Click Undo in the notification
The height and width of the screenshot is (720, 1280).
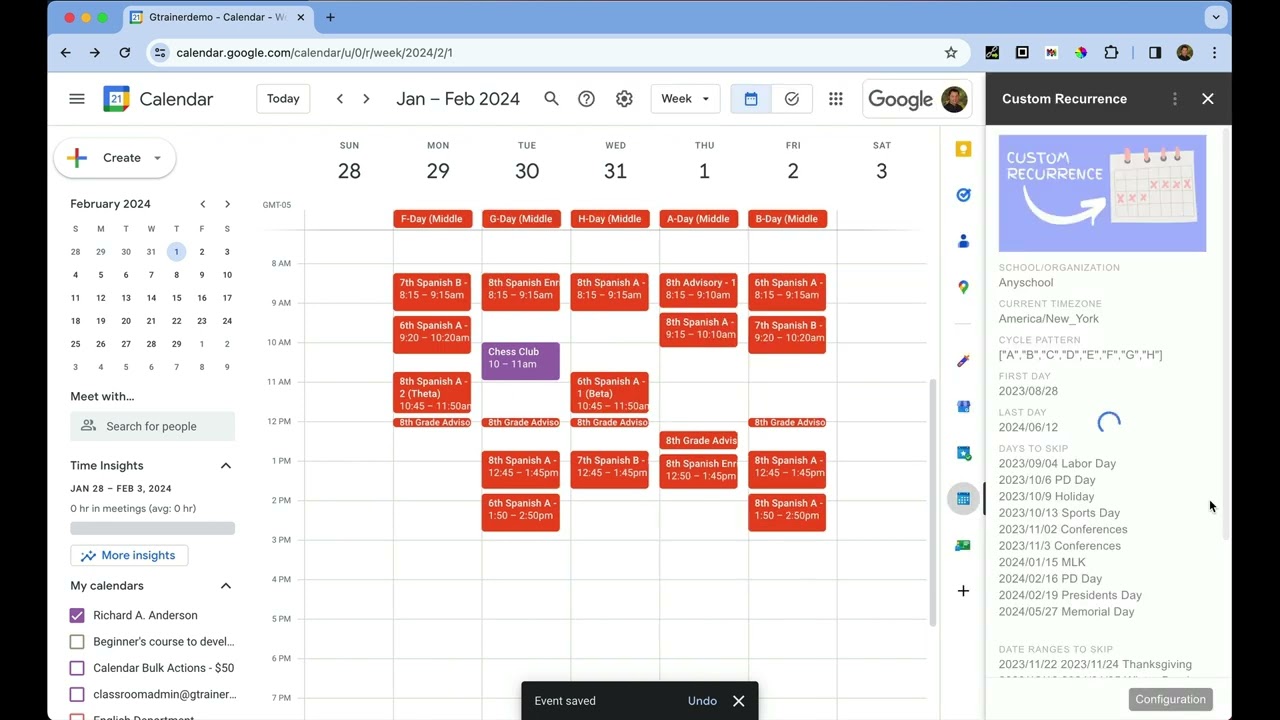(702, 701)
